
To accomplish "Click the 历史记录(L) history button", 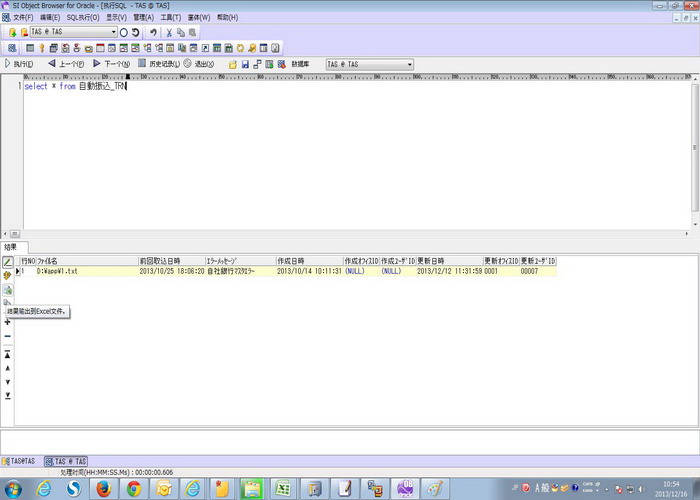I will click(159, 64).
